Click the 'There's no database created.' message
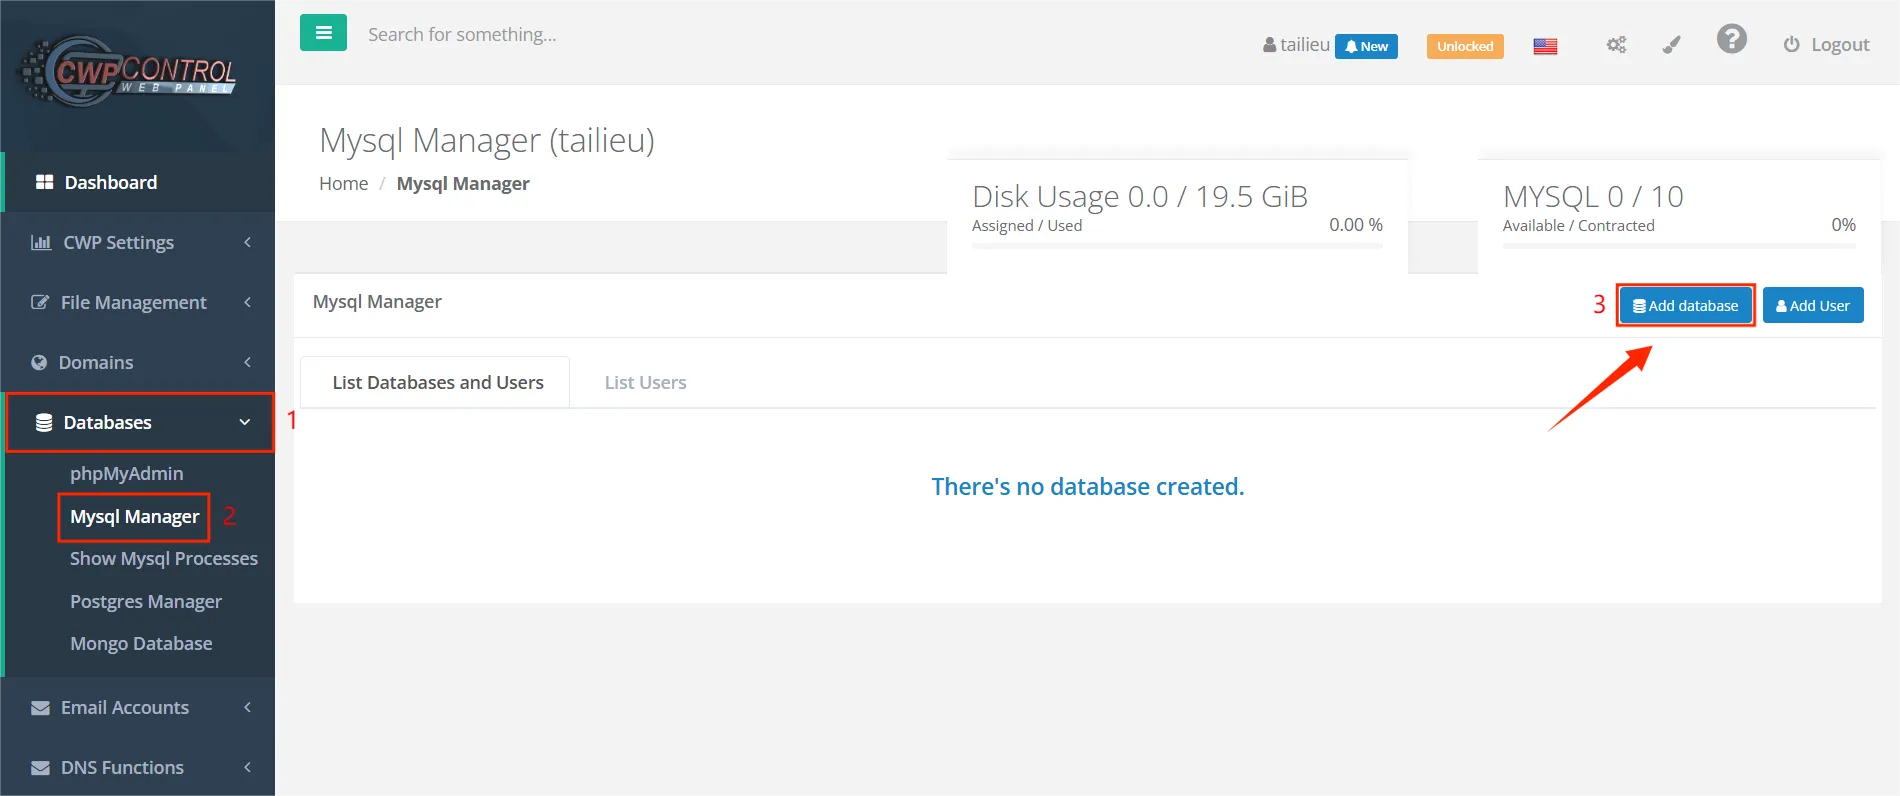 click(1088, 486)
